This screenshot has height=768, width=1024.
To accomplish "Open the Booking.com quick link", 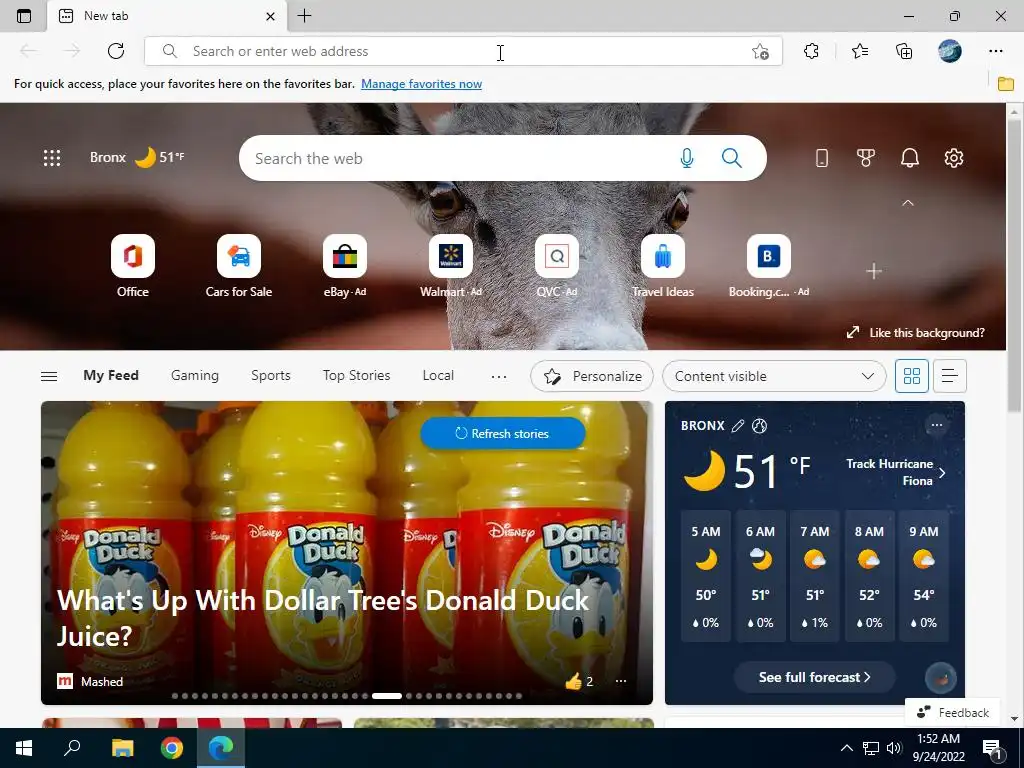I will coord(769,266).
